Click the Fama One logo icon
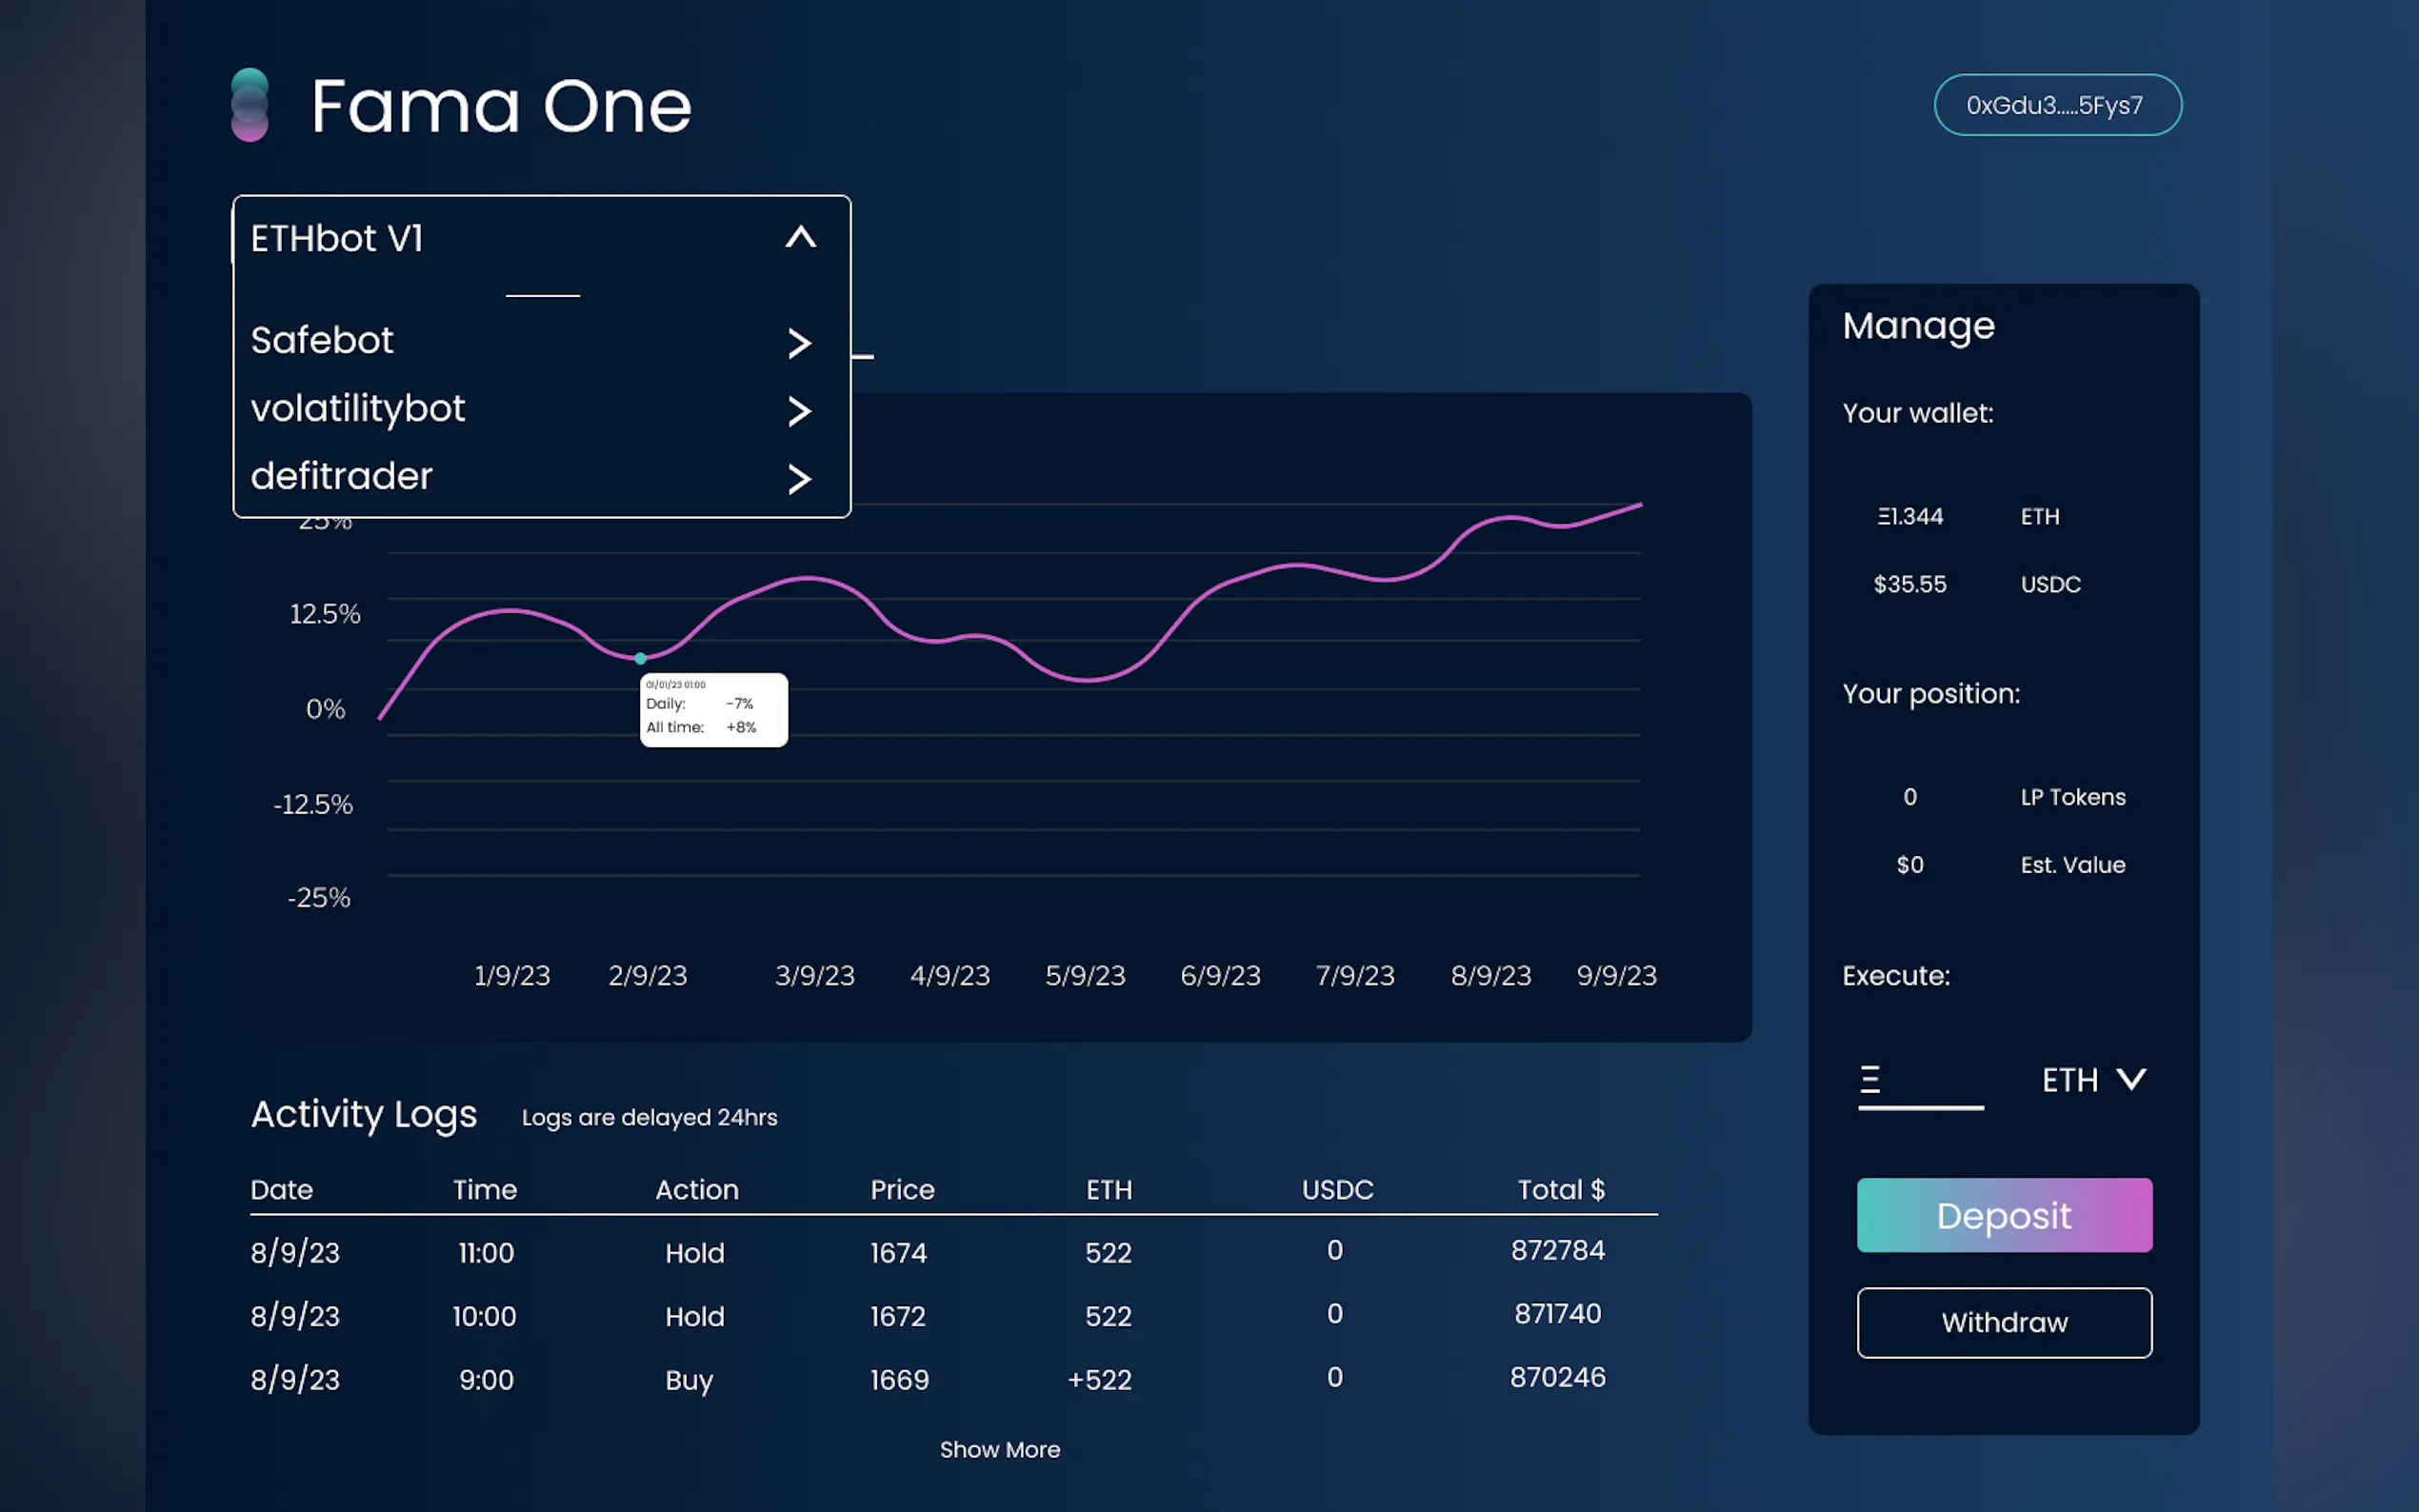 tap(250, 105)
